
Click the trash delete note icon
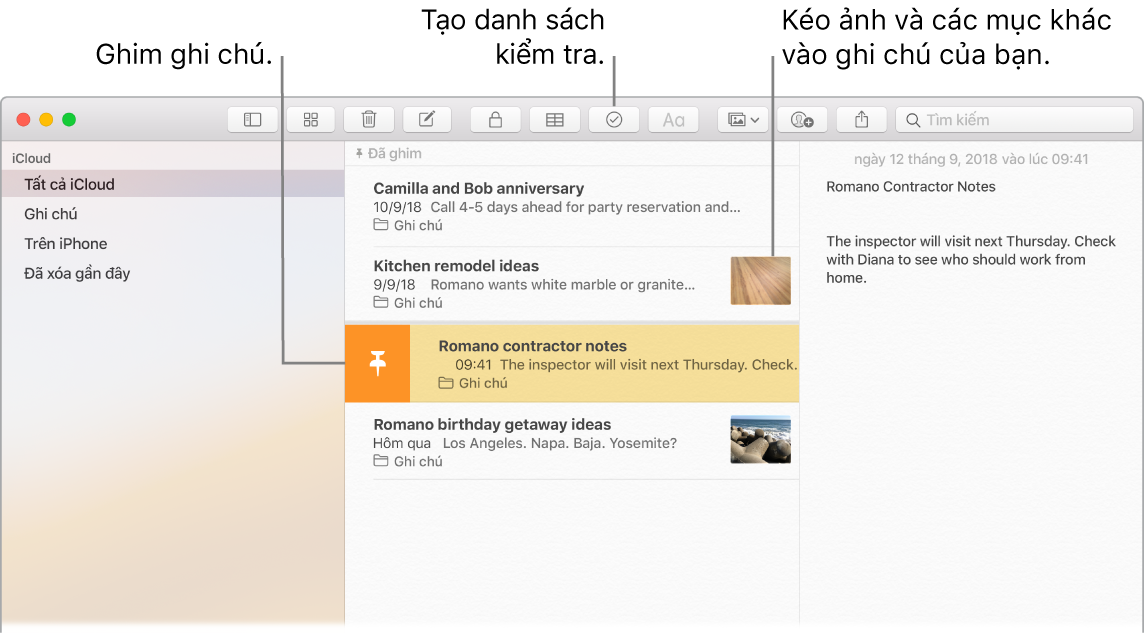(x=369, y=120)
